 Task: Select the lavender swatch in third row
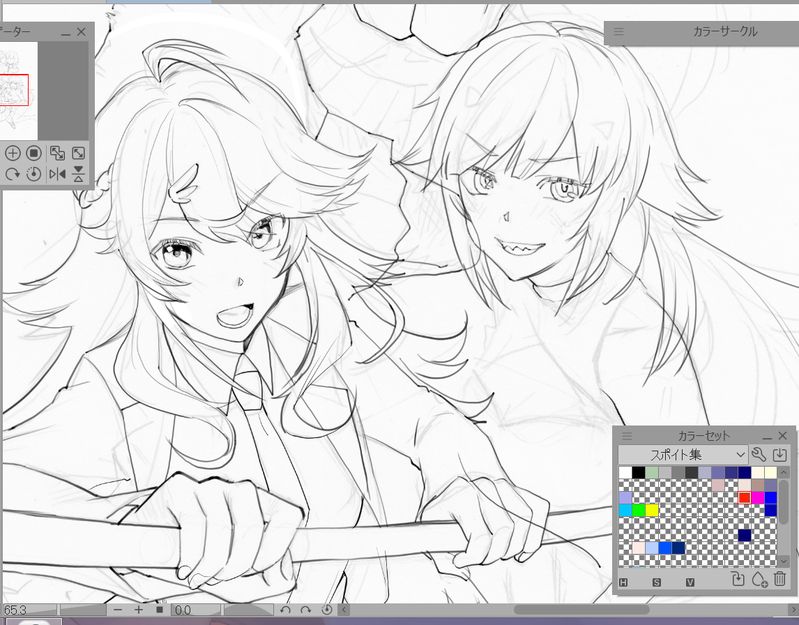[625, 498]
